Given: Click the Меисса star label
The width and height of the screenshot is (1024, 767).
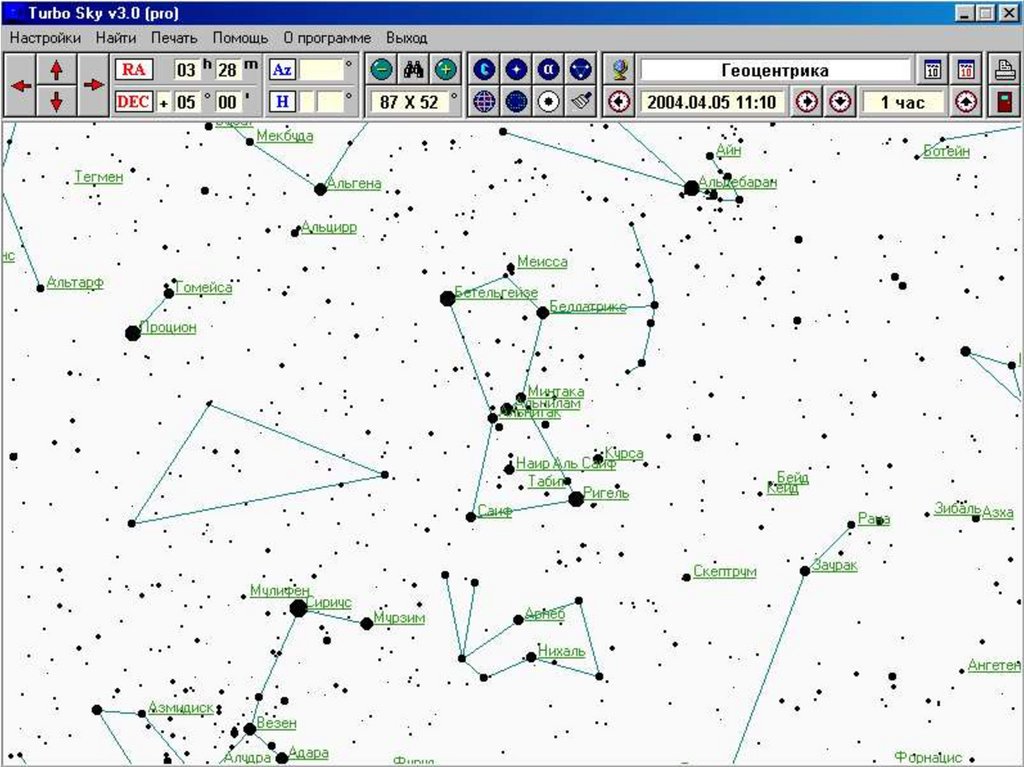Looking at the screenshot, I should (543, 262).
